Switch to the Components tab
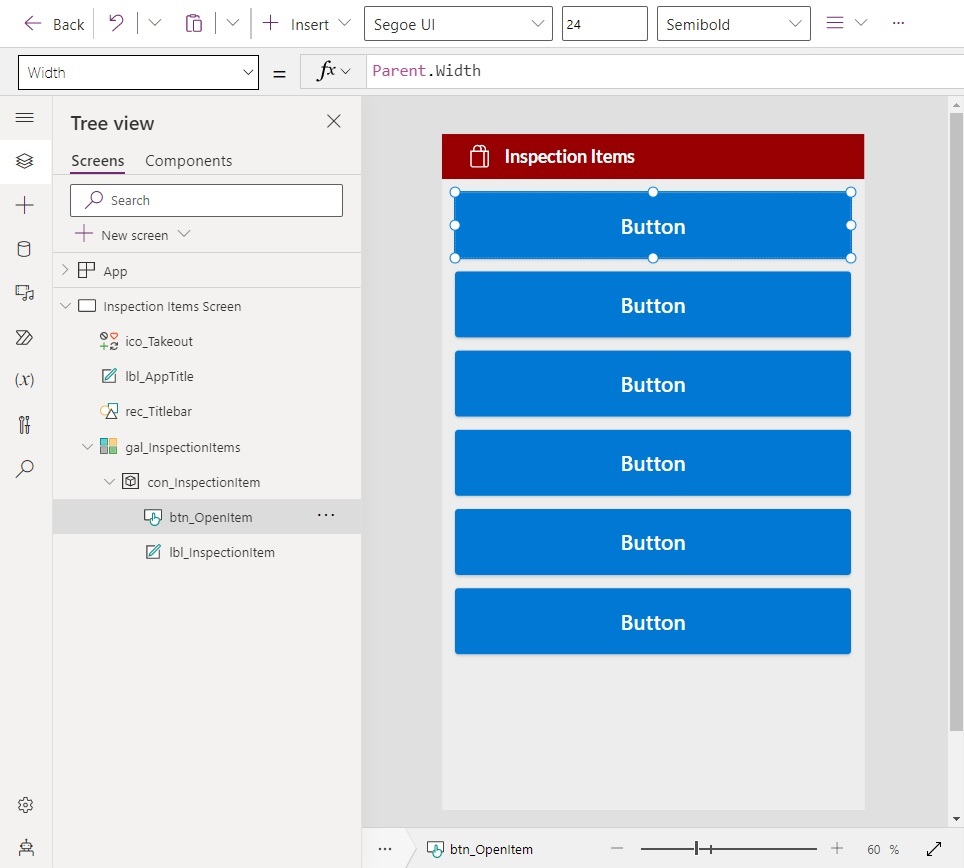Image resolution: width=964 pixels, height=868 pixels. coord(189,161)
